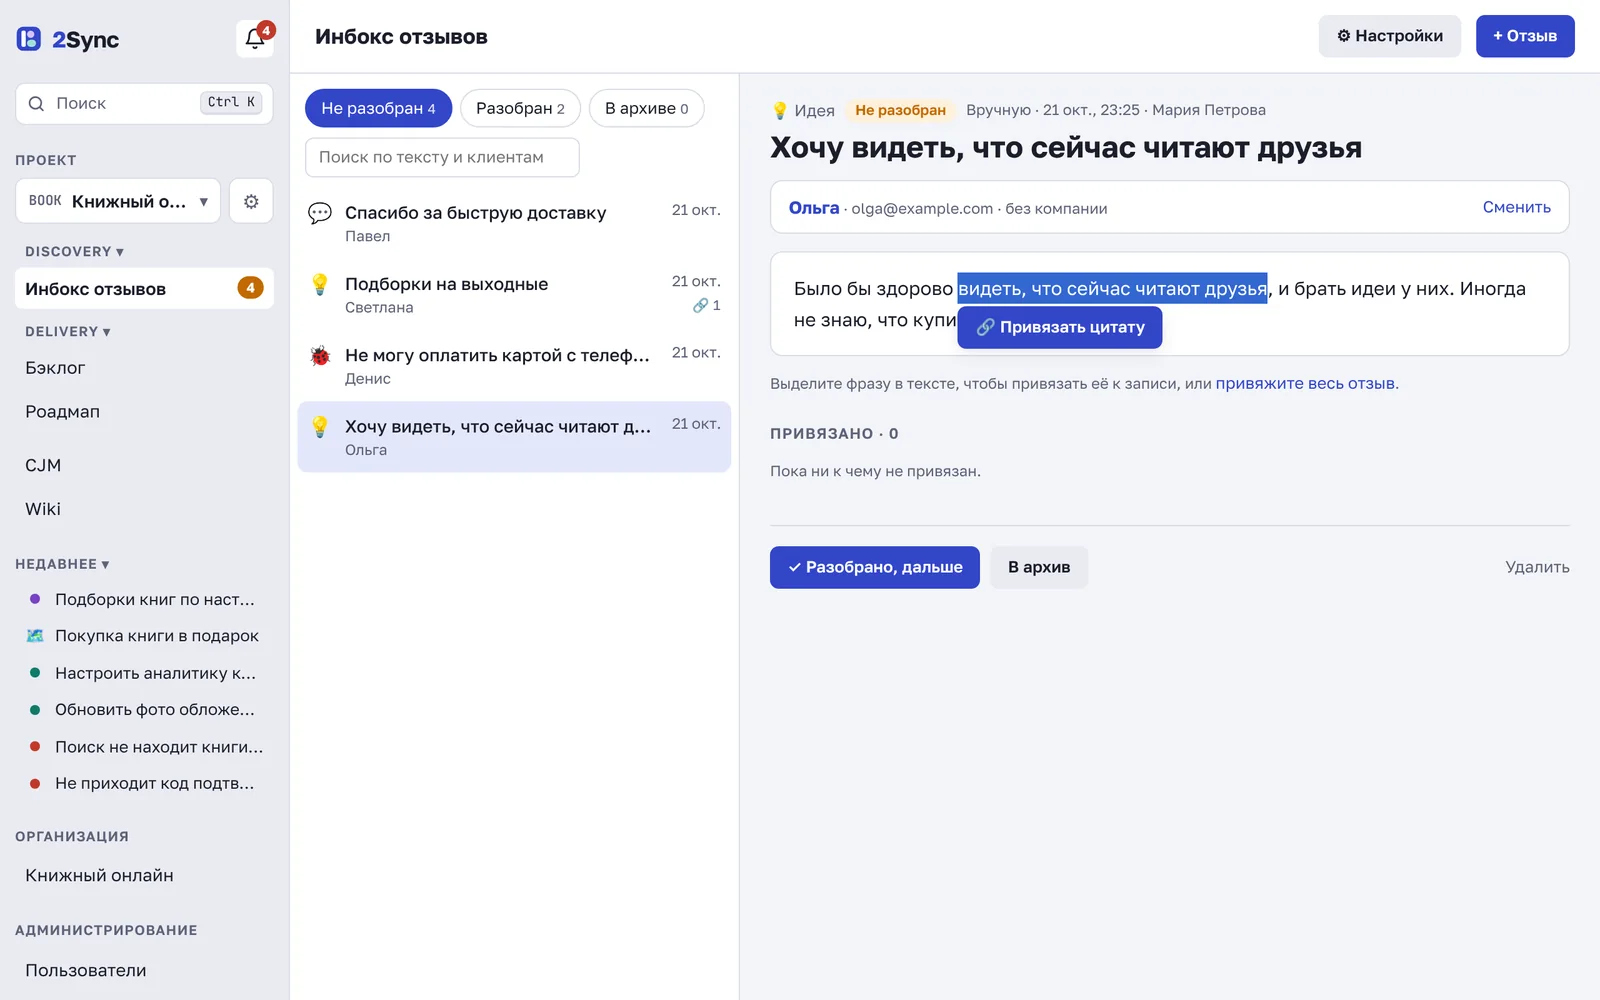Viewport: 1600px width, 1000px height.
Task: Click customer name Ольга link
Action: [x=814, y=208]
